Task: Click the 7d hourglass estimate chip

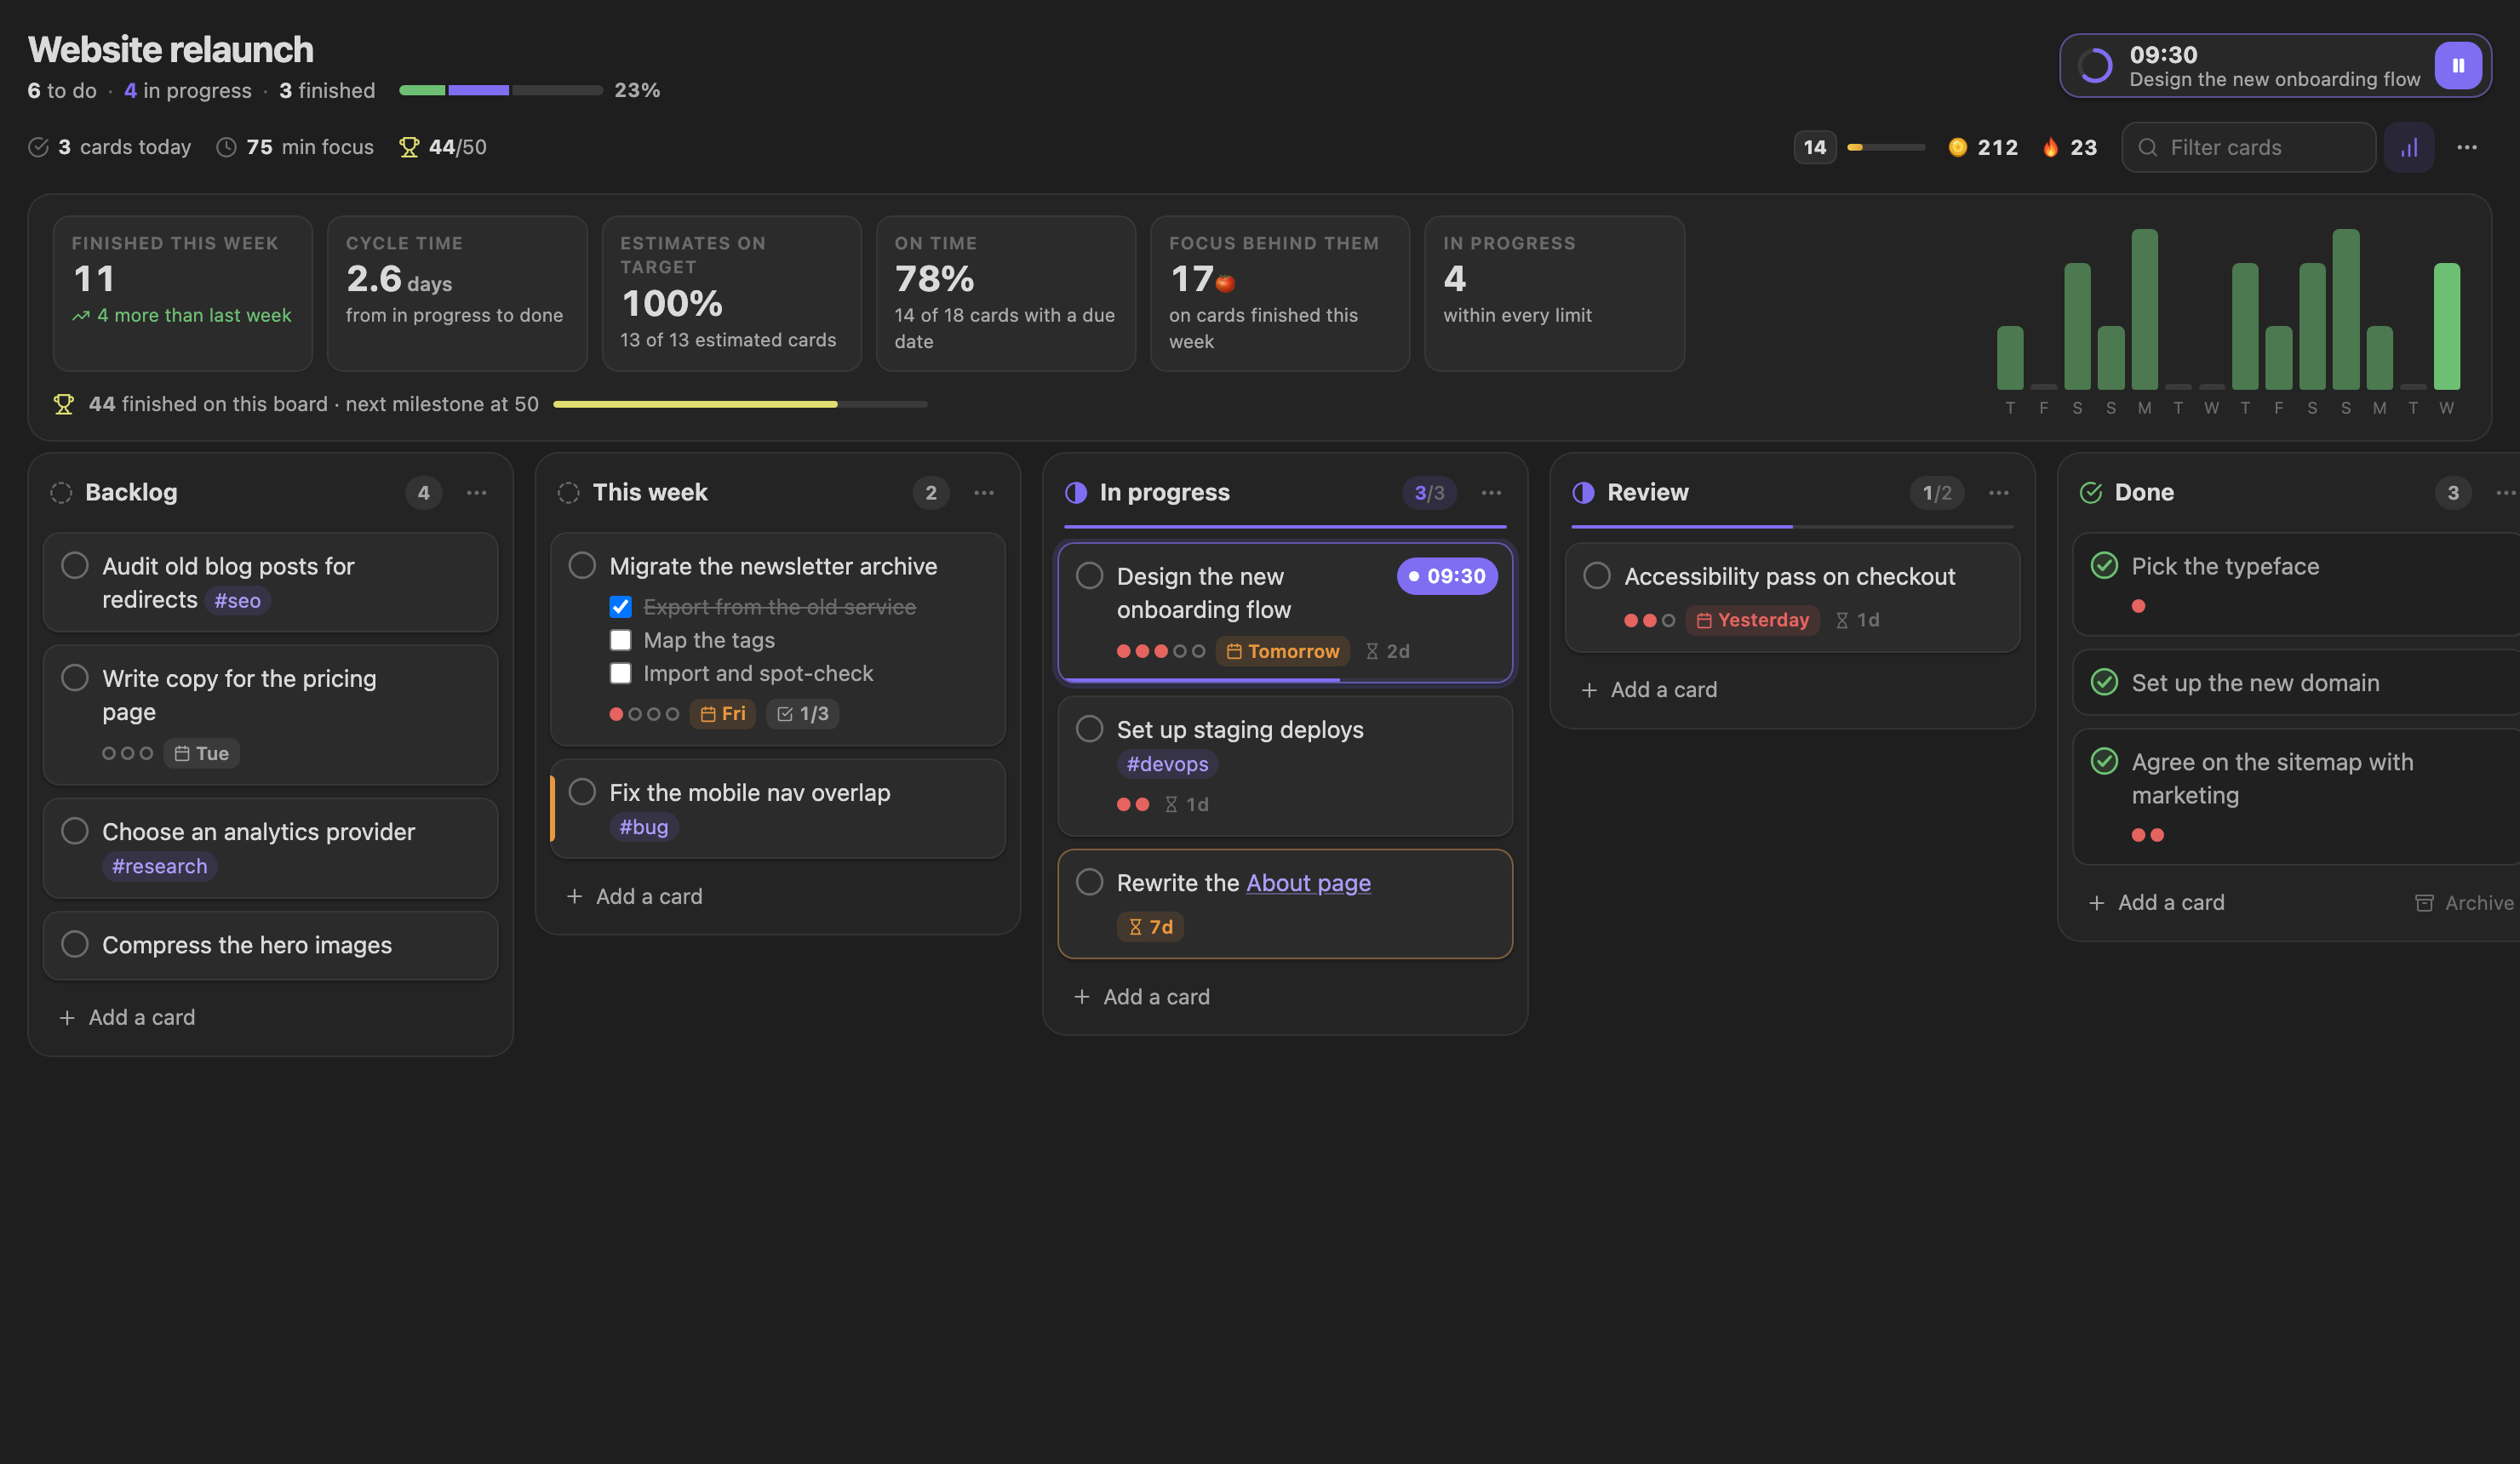Action: 1150,927
